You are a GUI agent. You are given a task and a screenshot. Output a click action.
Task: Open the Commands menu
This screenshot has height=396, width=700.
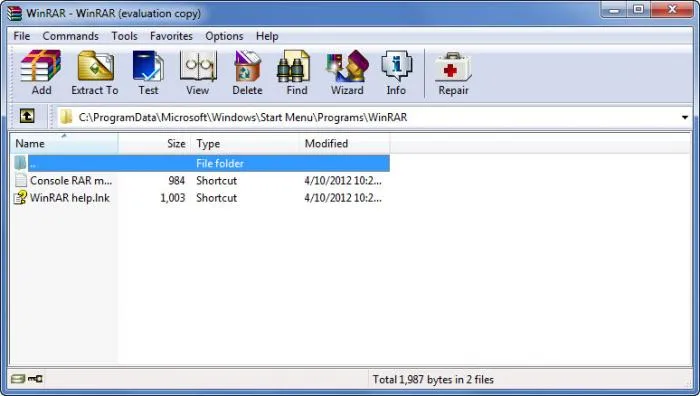pos(71,36)
